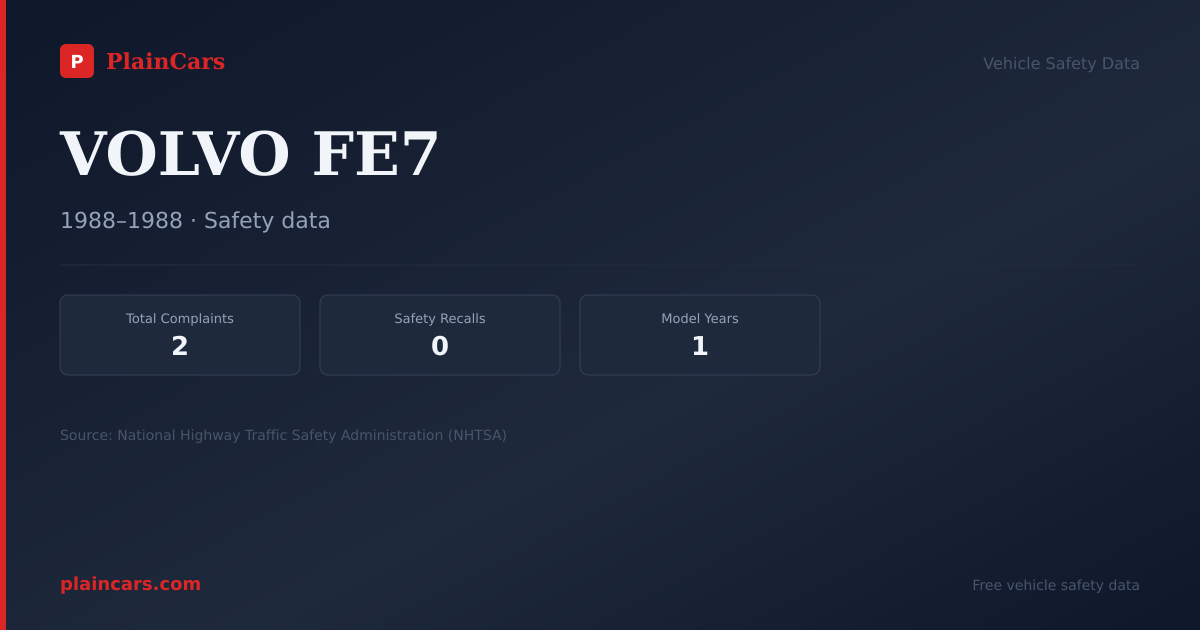Image resolution: width=1200 pixels, height=630 pixels.
Task: Select the Vehicle Safety Data header text
Action: pyautogui.click(x=1061, y=63)
